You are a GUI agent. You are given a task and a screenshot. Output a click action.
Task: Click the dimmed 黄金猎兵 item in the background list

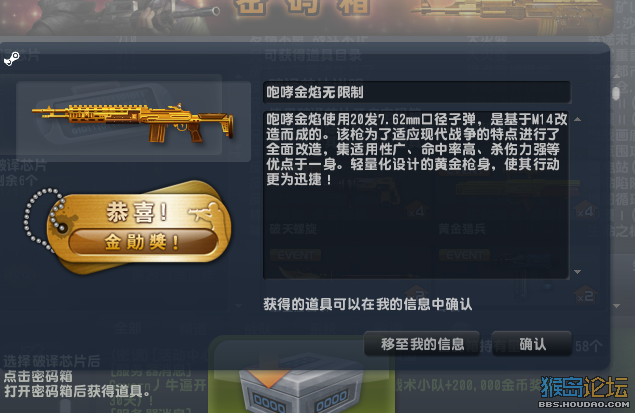click(462, 229)
